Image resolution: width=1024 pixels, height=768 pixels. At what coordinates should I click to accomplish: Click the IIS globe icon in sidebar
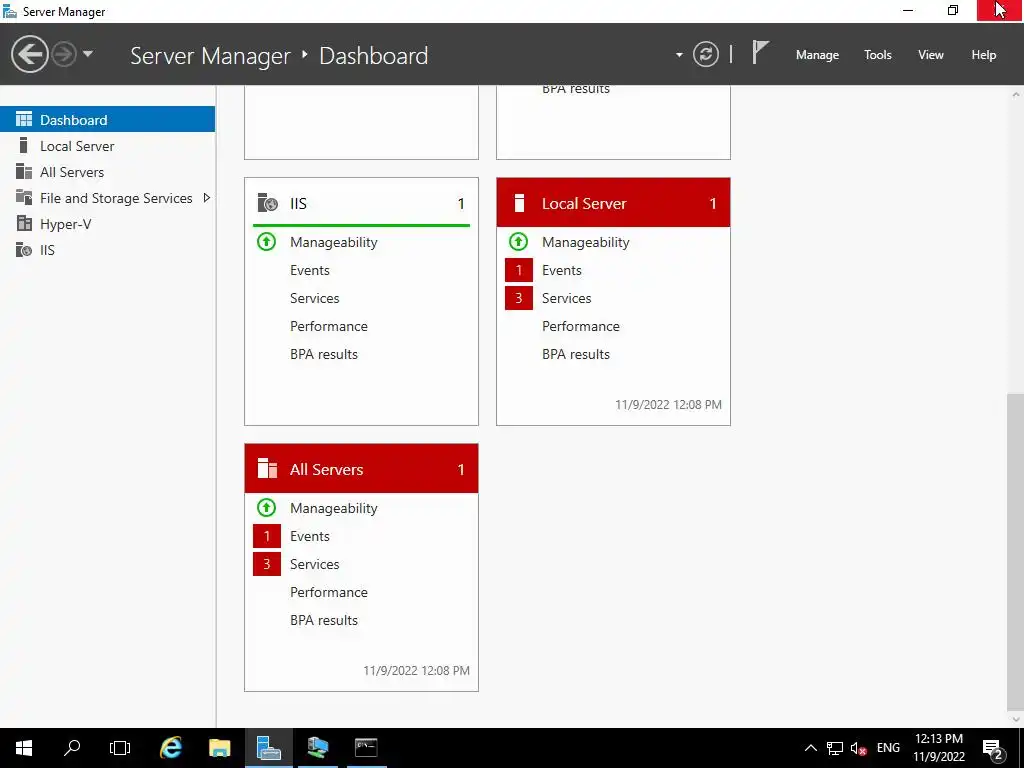[x=24, y=249]
